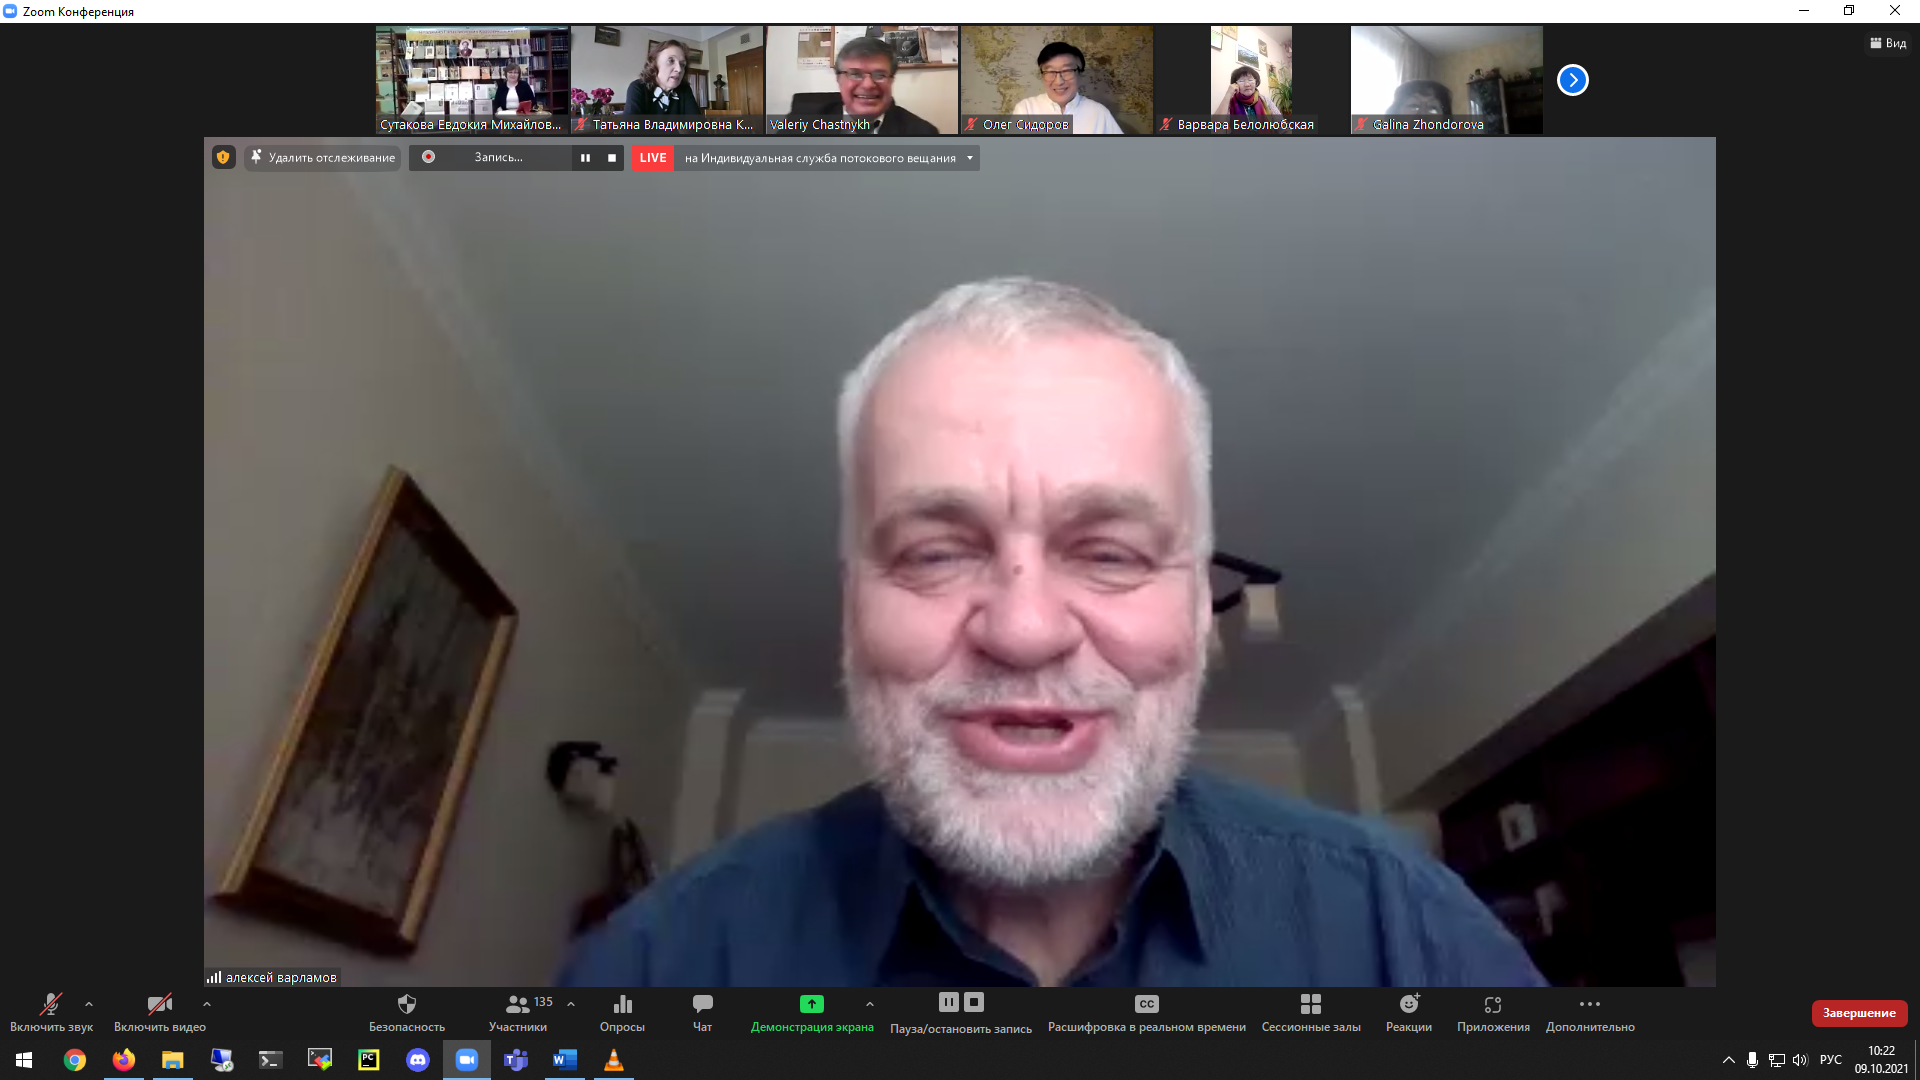Viewport: 1920px width, 1080px height.
Task: Open Безопасность security menu
Action: tap(407, 1012)
